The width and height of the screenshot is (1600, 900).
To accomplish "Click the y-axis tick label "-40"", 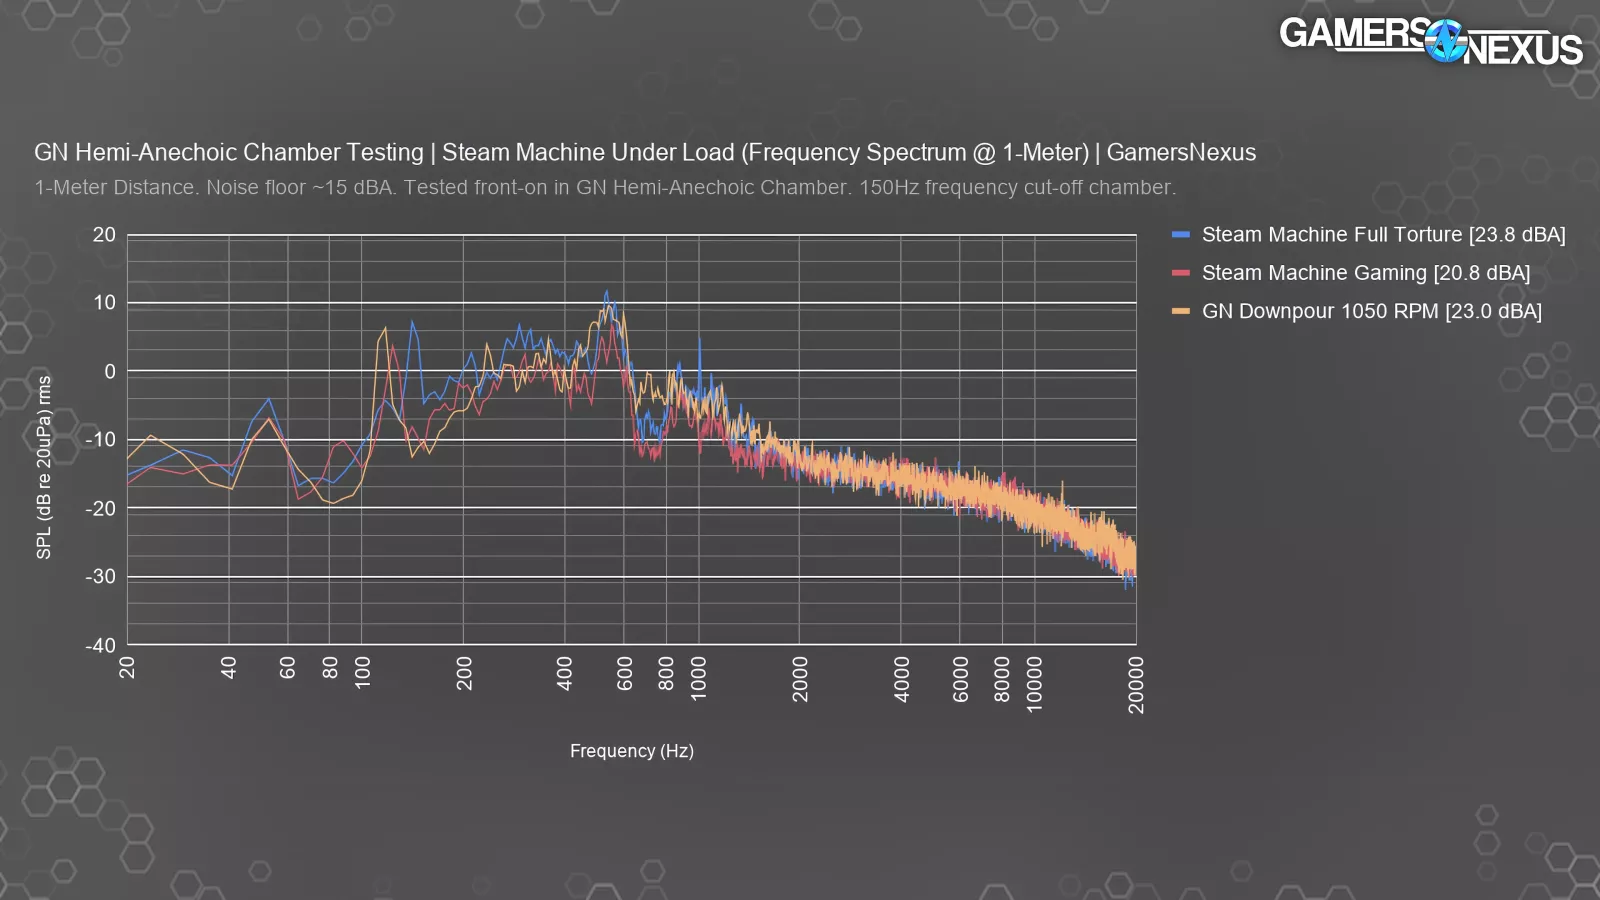I will point(101,645).
